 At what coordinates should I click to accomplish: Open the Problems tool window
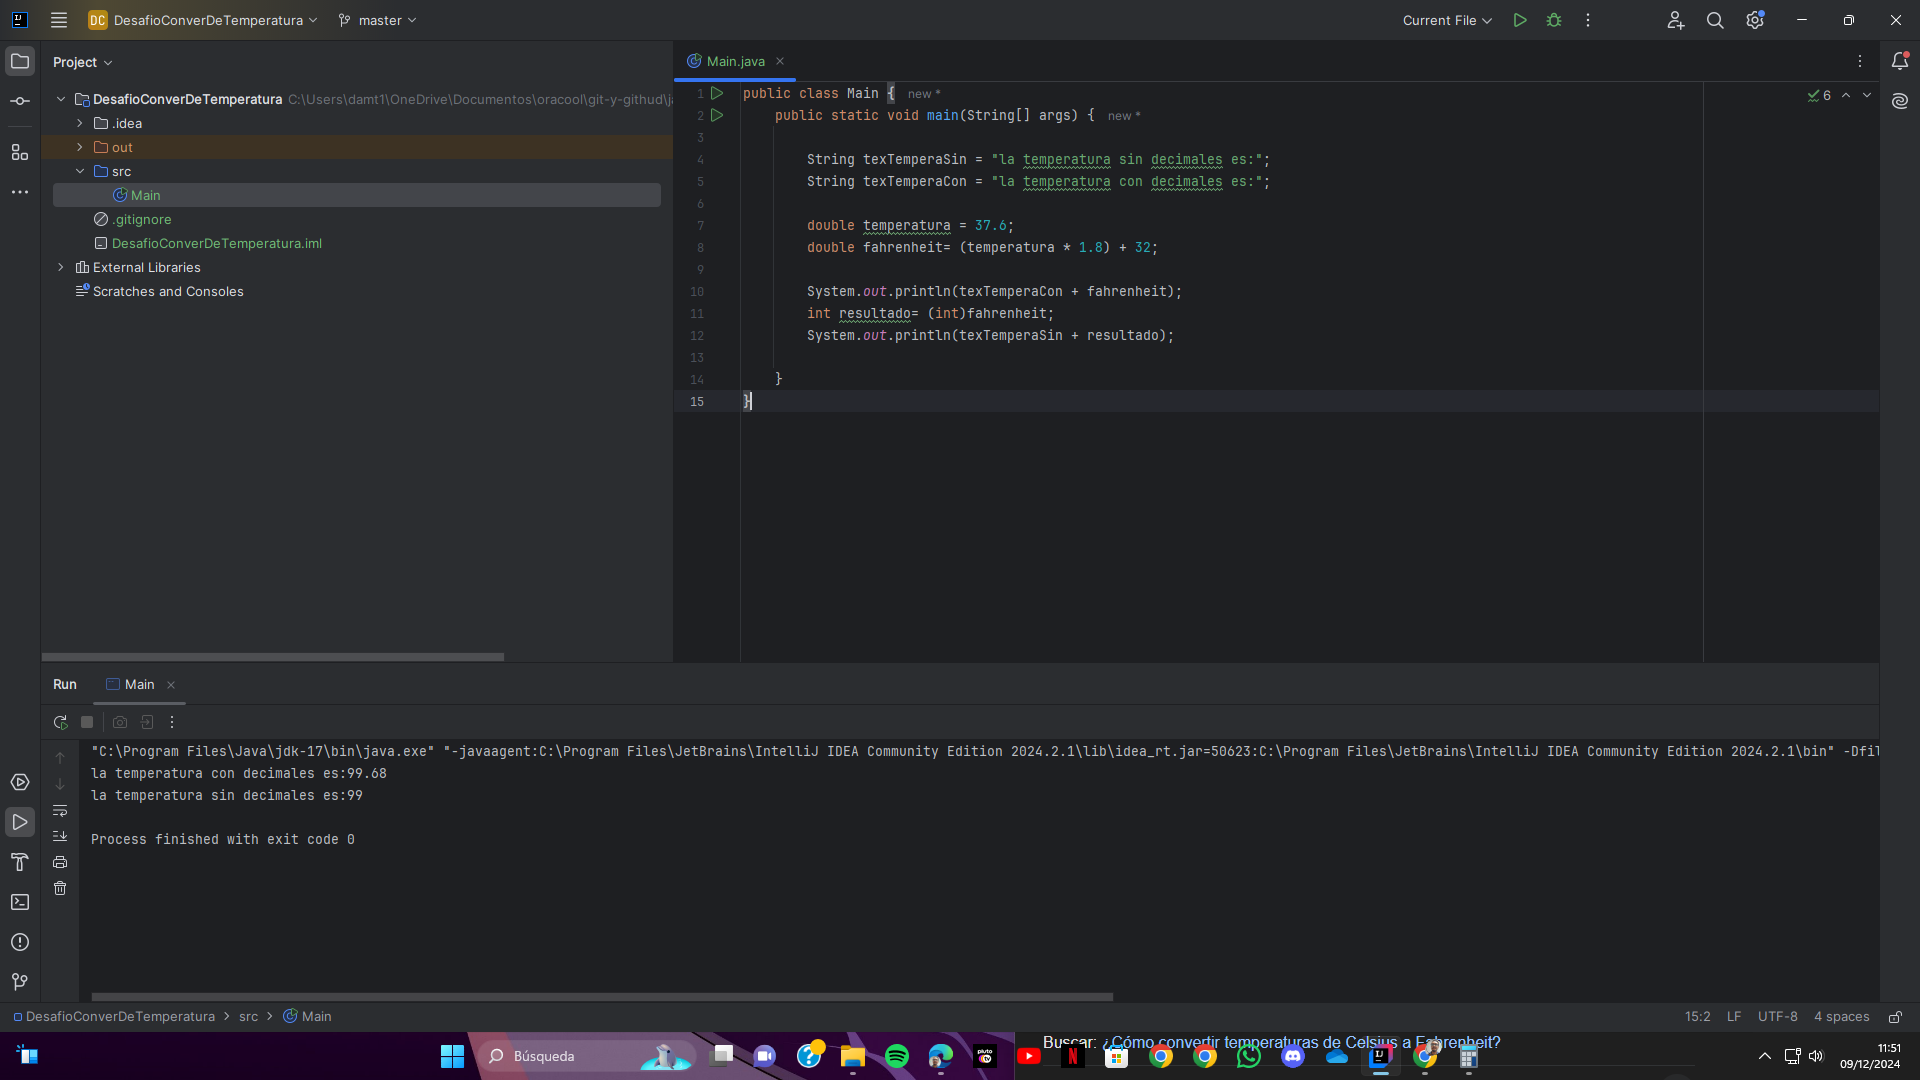(x=20, y=942)
